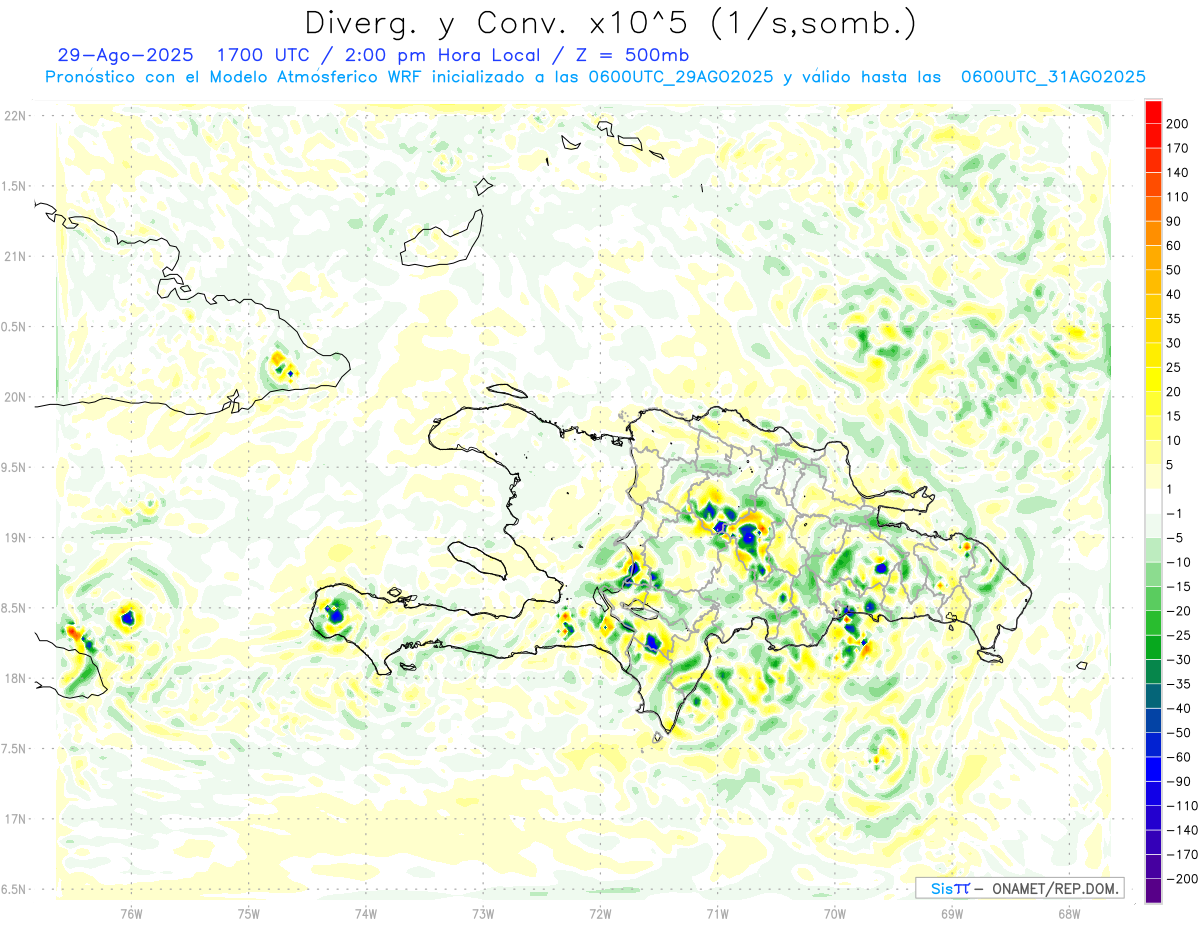
Task: Click the -200 label on the color scale
Action: click(1175, 879)
